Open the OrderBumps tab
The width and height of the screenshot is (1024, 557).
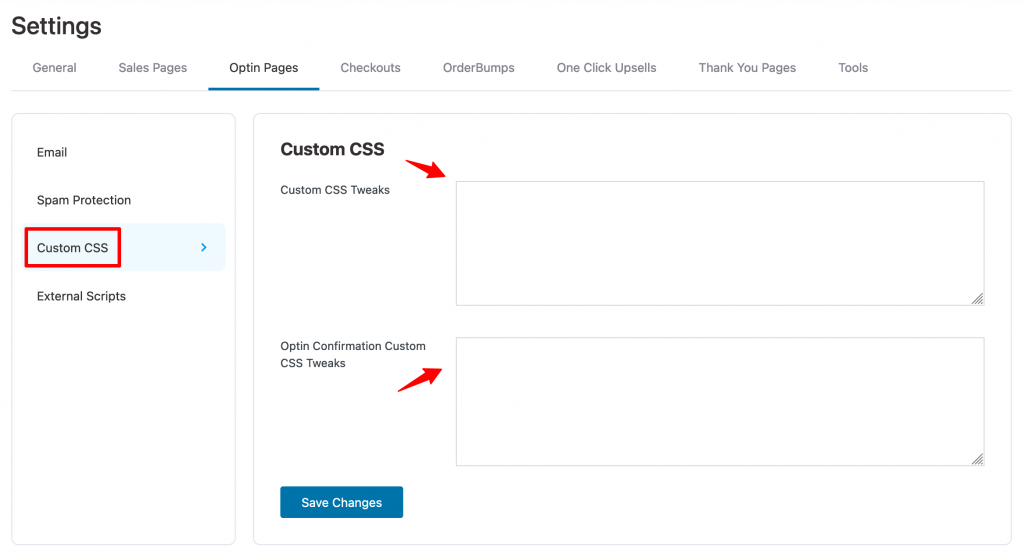pyautogui.click(x=479, y=68)
